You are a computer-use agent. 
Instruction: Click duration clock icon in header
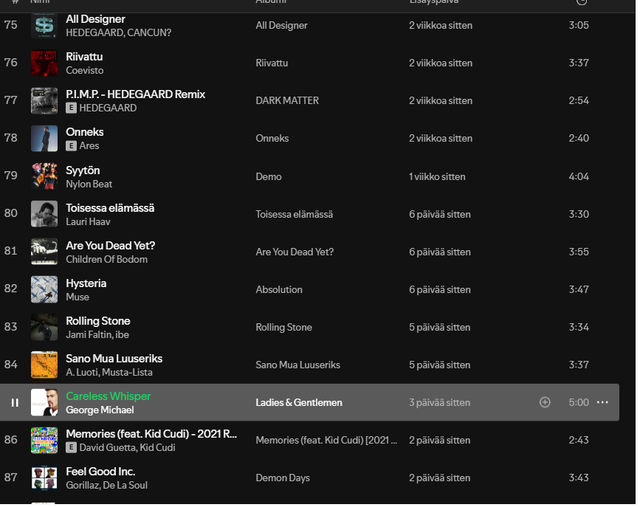tap(581, 2)
